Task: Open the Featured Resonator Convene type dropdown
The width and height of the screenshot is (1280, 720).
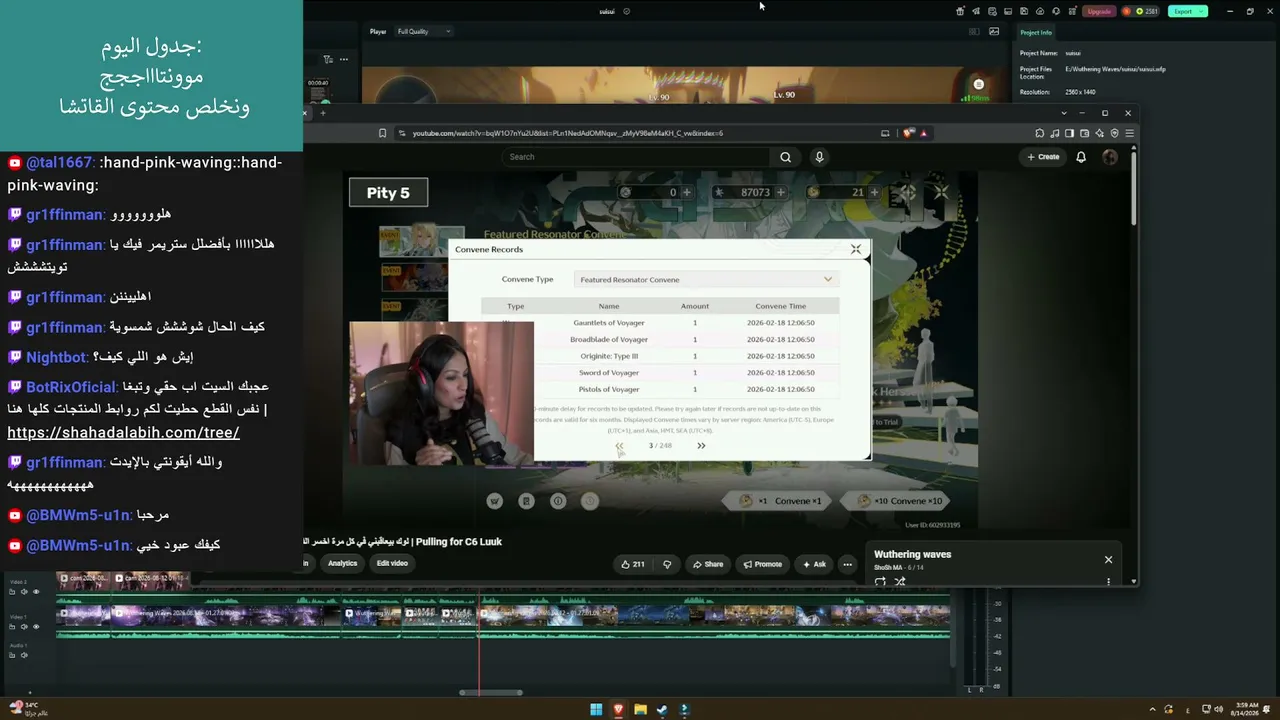Action: (x=706, y=279)
